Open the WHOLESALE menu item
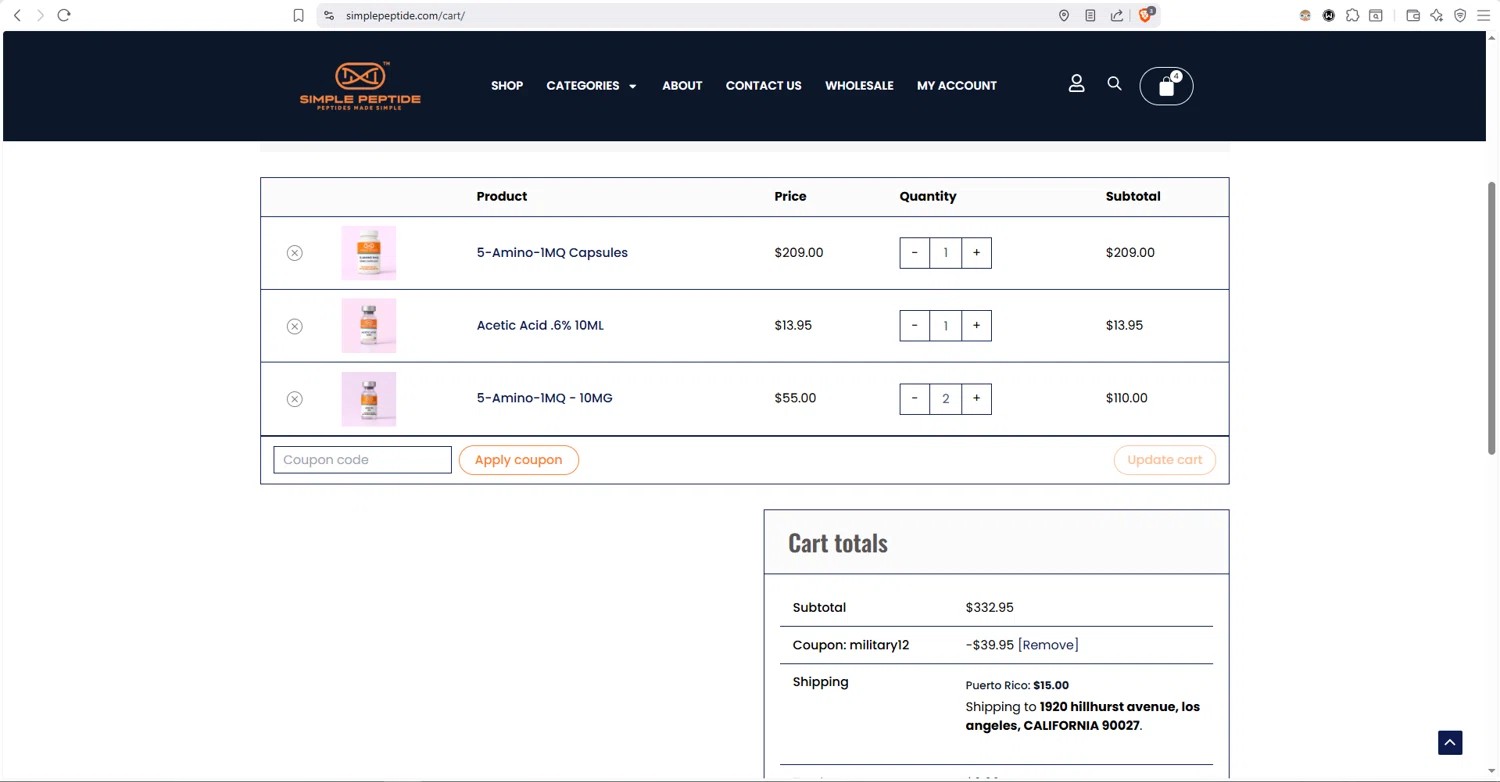Viewport: 1500px width, 782px height. point(859,86)
